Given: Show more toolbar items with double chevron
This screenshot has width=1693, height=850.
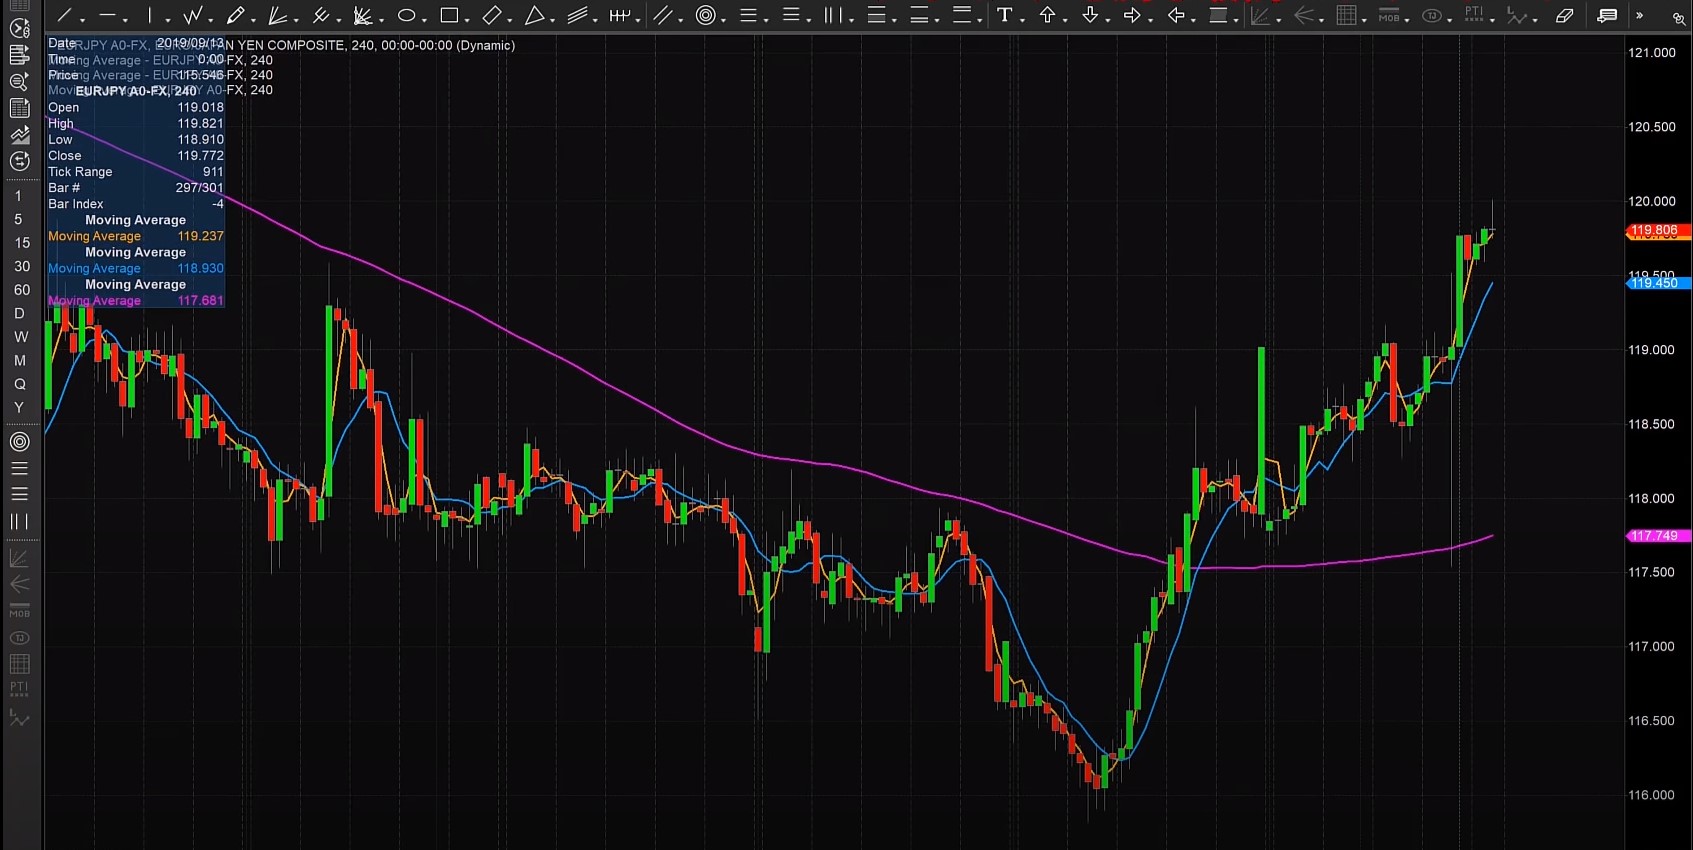Looking at the screenshot, I should [x=1639, y=15].
